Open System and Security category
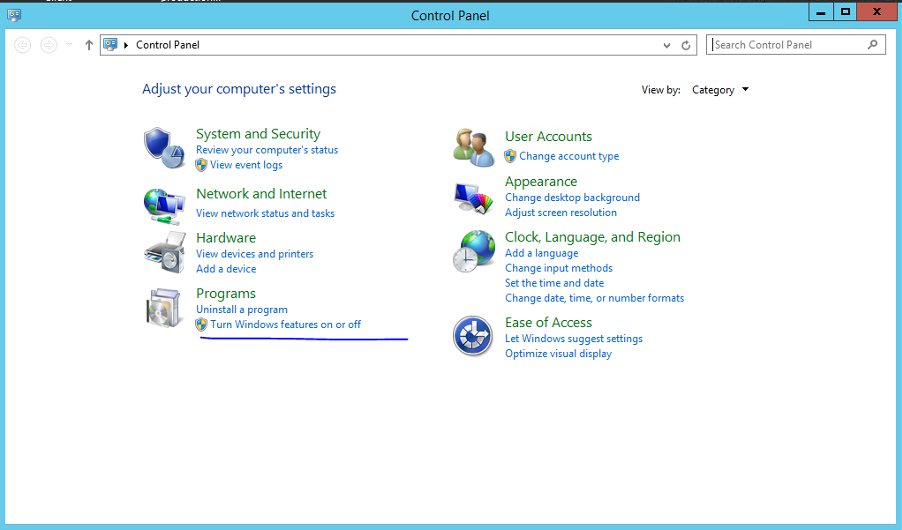 point(258,134)
